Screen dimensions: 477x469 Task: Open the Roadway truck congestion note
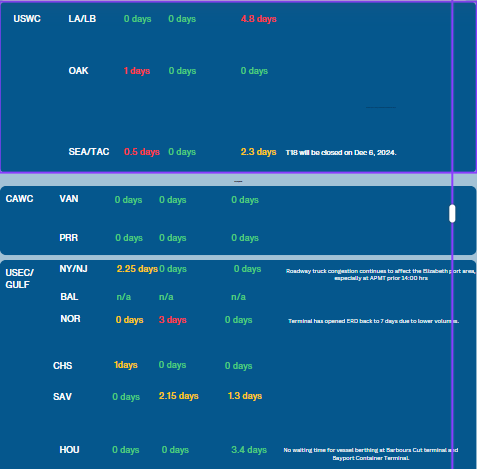coord(381,275)
